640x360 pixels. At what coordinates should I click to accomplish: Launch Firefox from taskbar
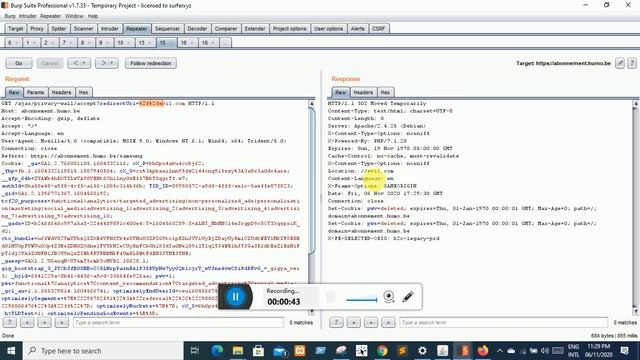pyautogui.click(x=483, y=351)
